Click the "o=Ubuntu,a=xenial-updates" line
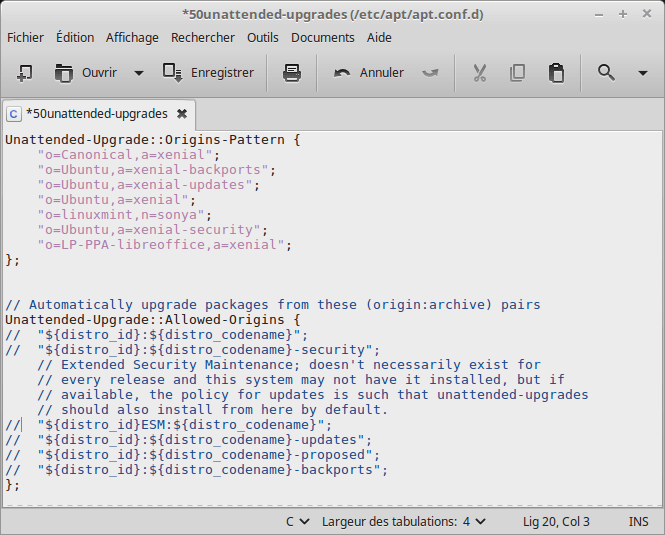This screenshot has width=665, height=535. point(148,185)
